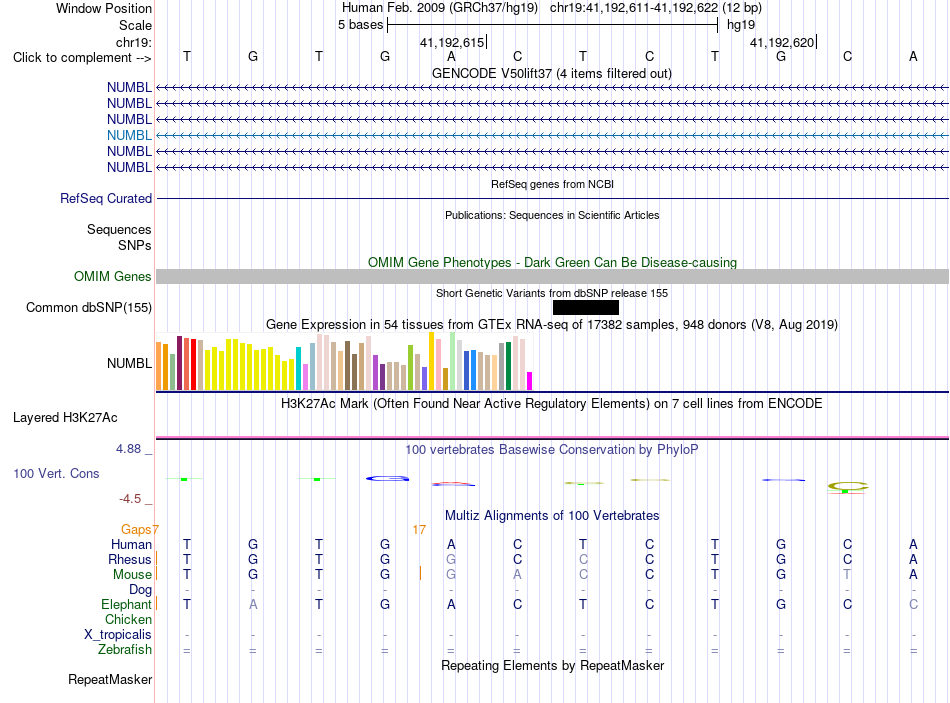Click the light-blue NUMBL transcript arrow line
The height and width of the screenshot is (703, 950).
point(552,135)
